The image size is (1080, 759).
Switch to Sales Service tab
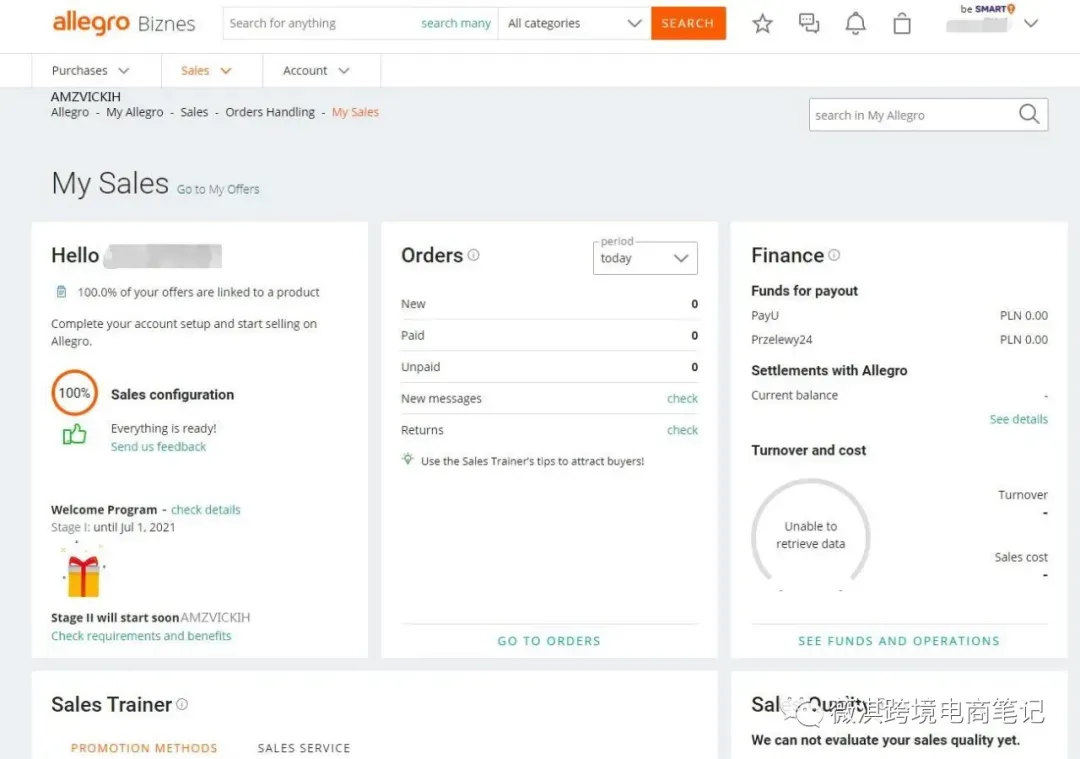pyautogui.click(x=304, y=748)
